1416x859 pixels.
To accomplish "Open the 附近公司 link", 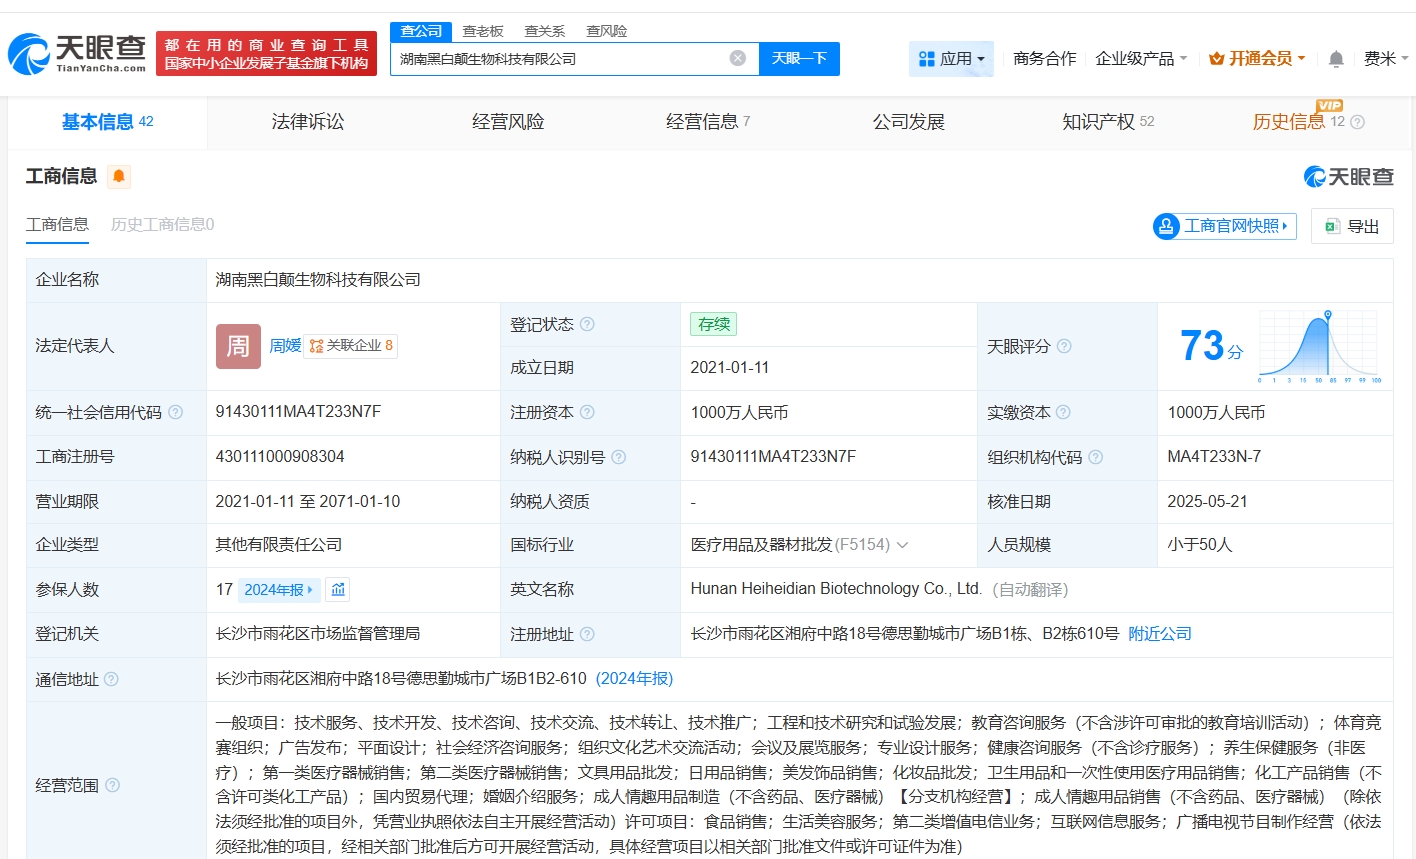I will click(1159, 634).
